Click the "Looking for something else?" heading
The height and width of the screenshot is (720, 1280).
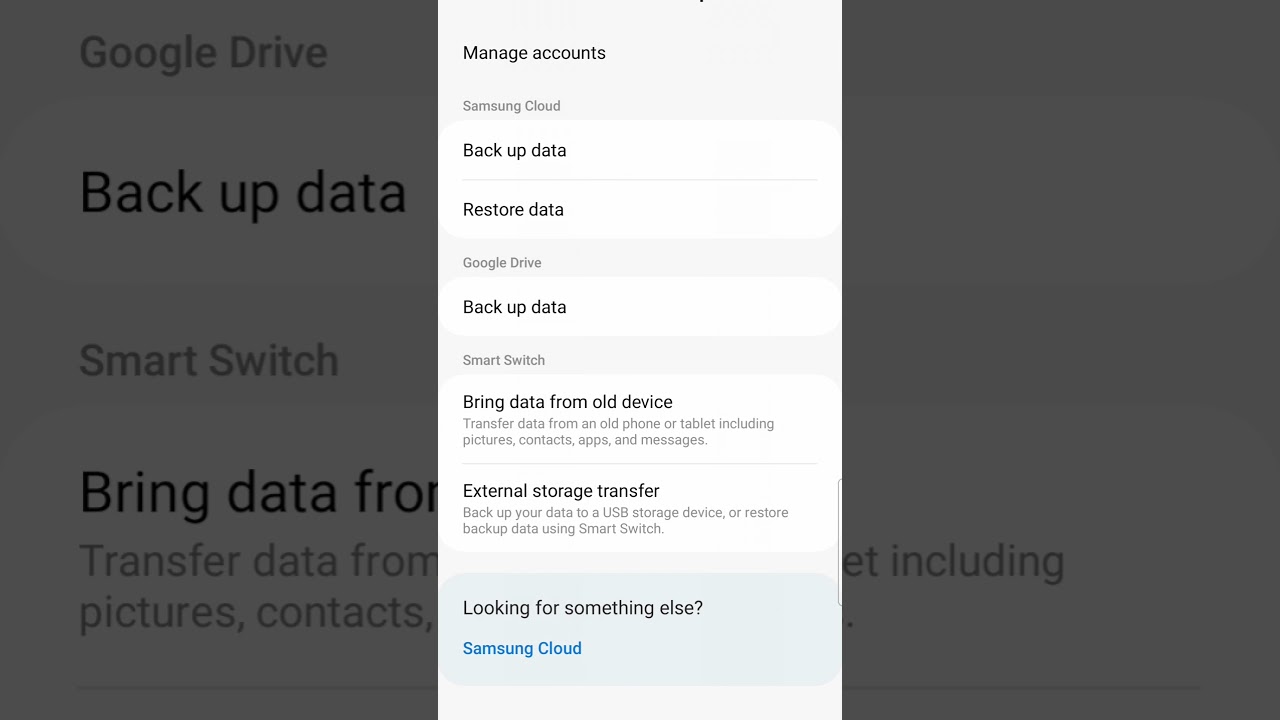(582, 608)
